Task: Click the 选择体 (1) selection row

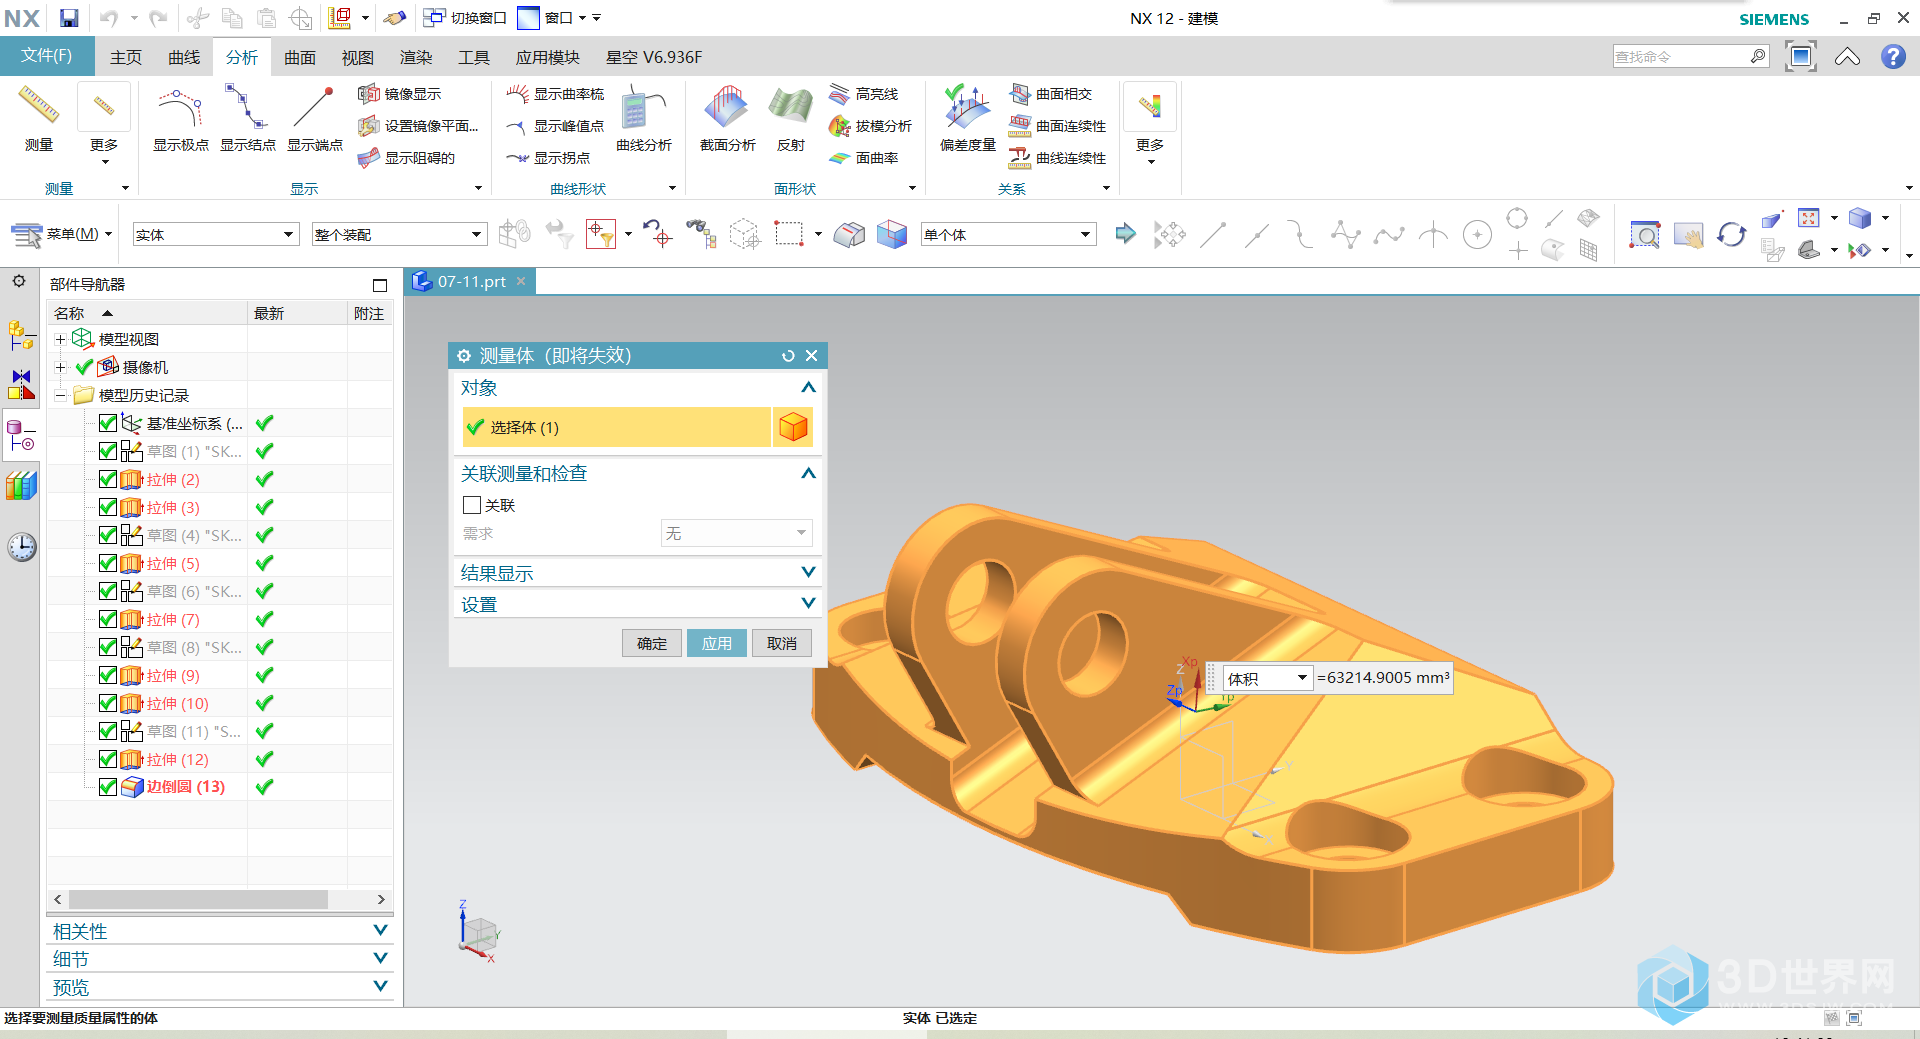Action: [x=617, y=427]
